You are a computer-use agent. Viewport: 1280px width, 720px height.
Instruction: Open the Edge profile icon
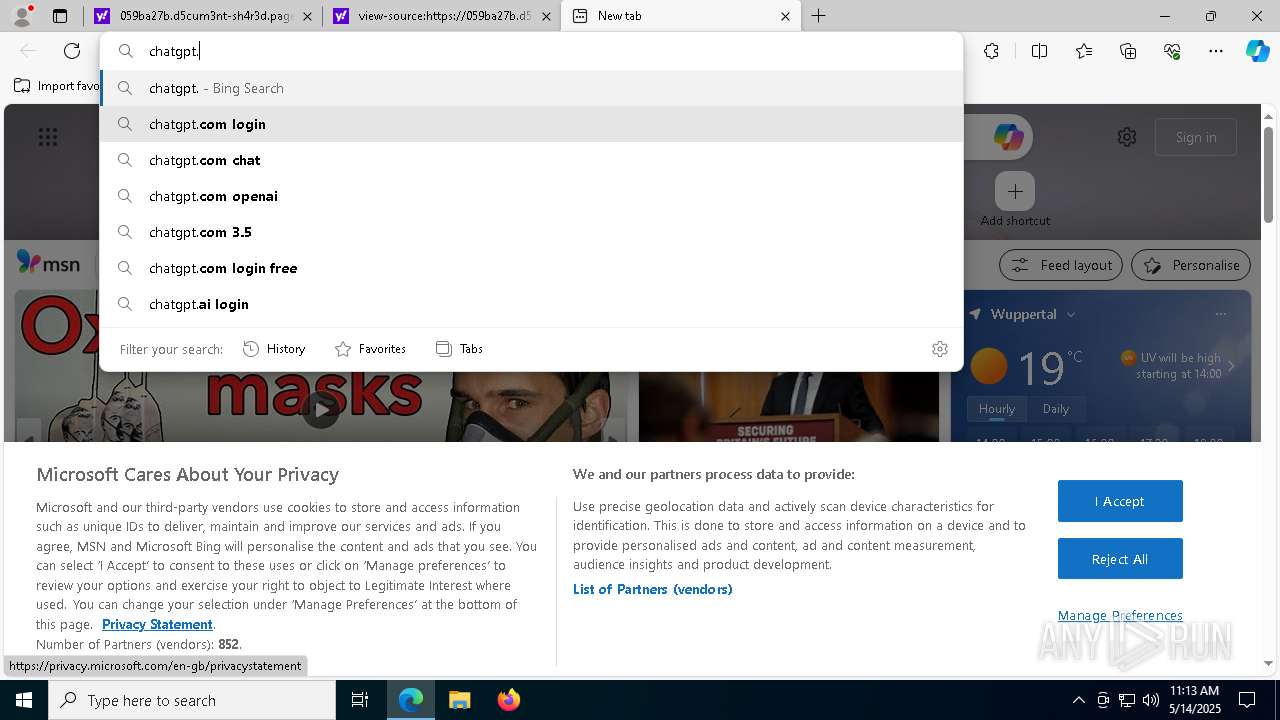(22, 16)
